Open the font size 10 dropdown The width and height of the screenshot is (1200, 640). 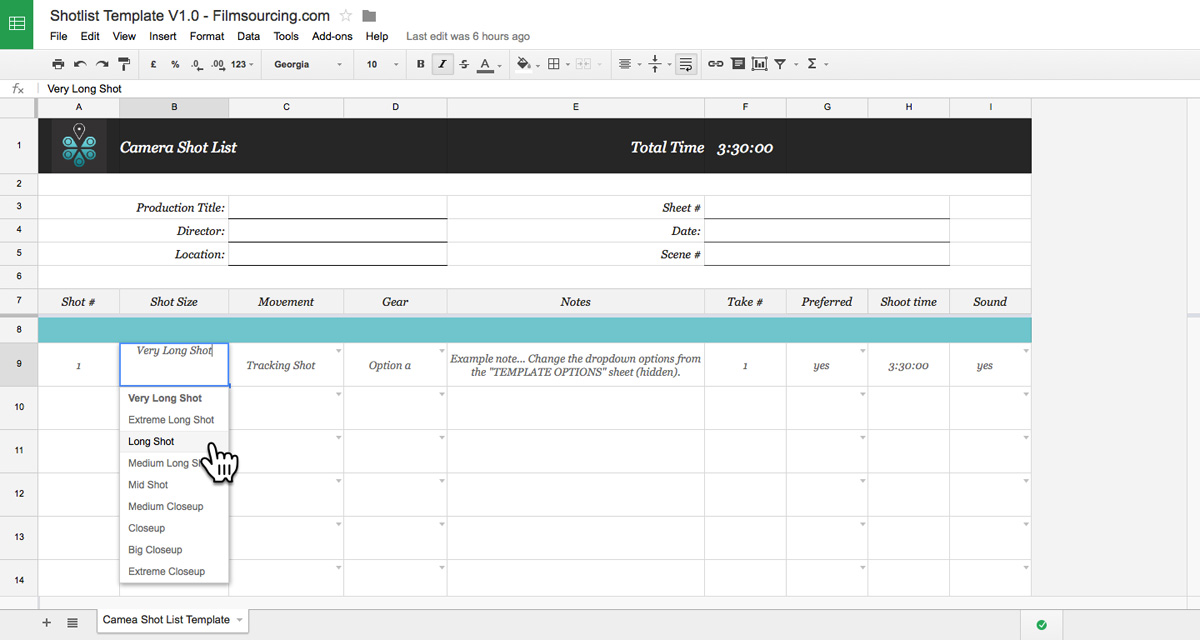point(384,64)
